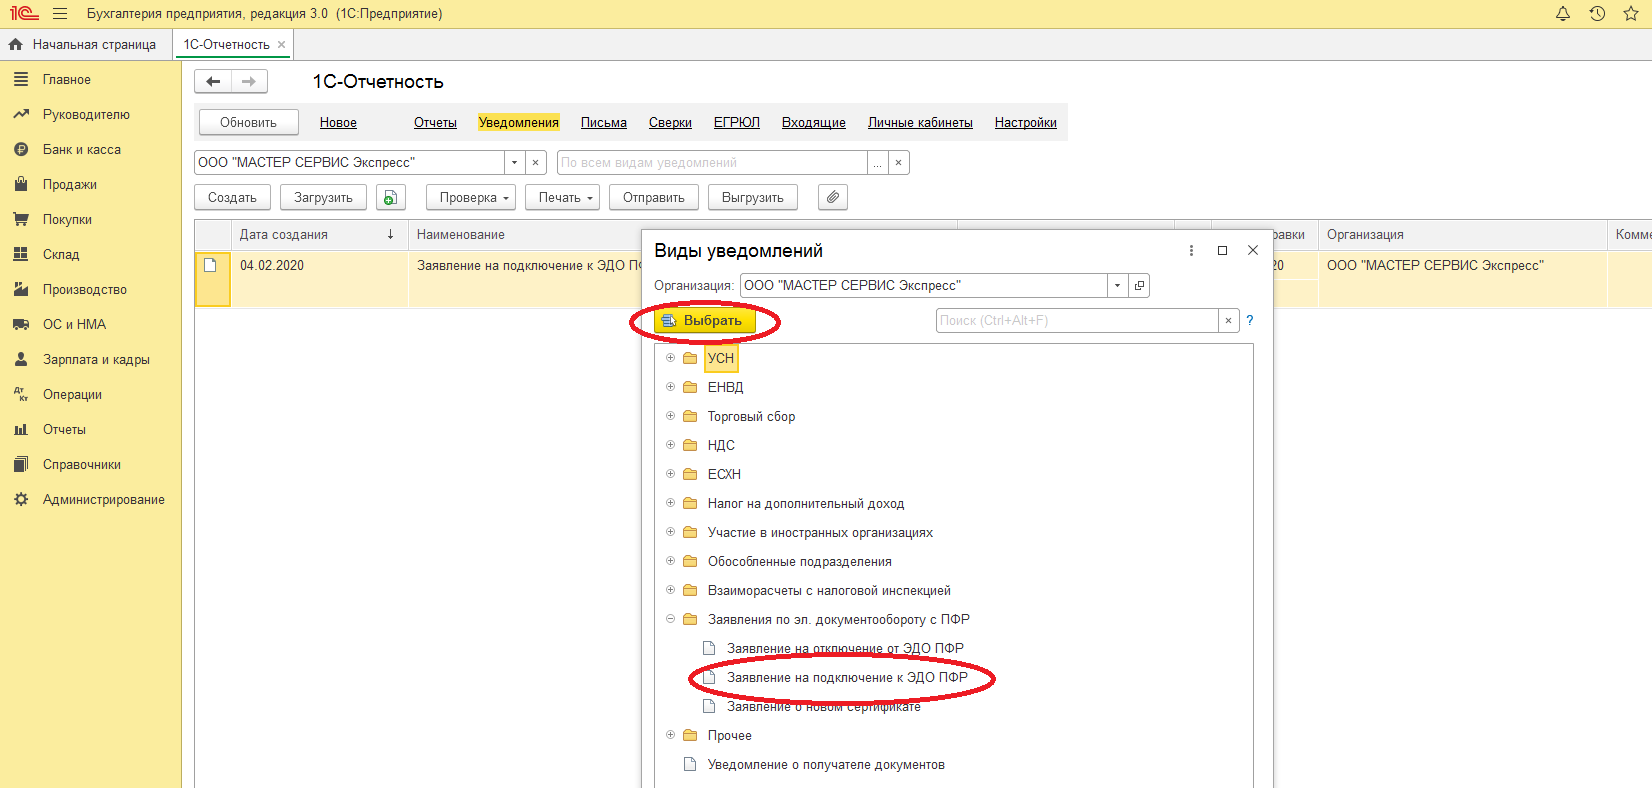1652x788 pixels.
Task: Click the Создать button
Action: pyautogui.click(x=232, y=197)
